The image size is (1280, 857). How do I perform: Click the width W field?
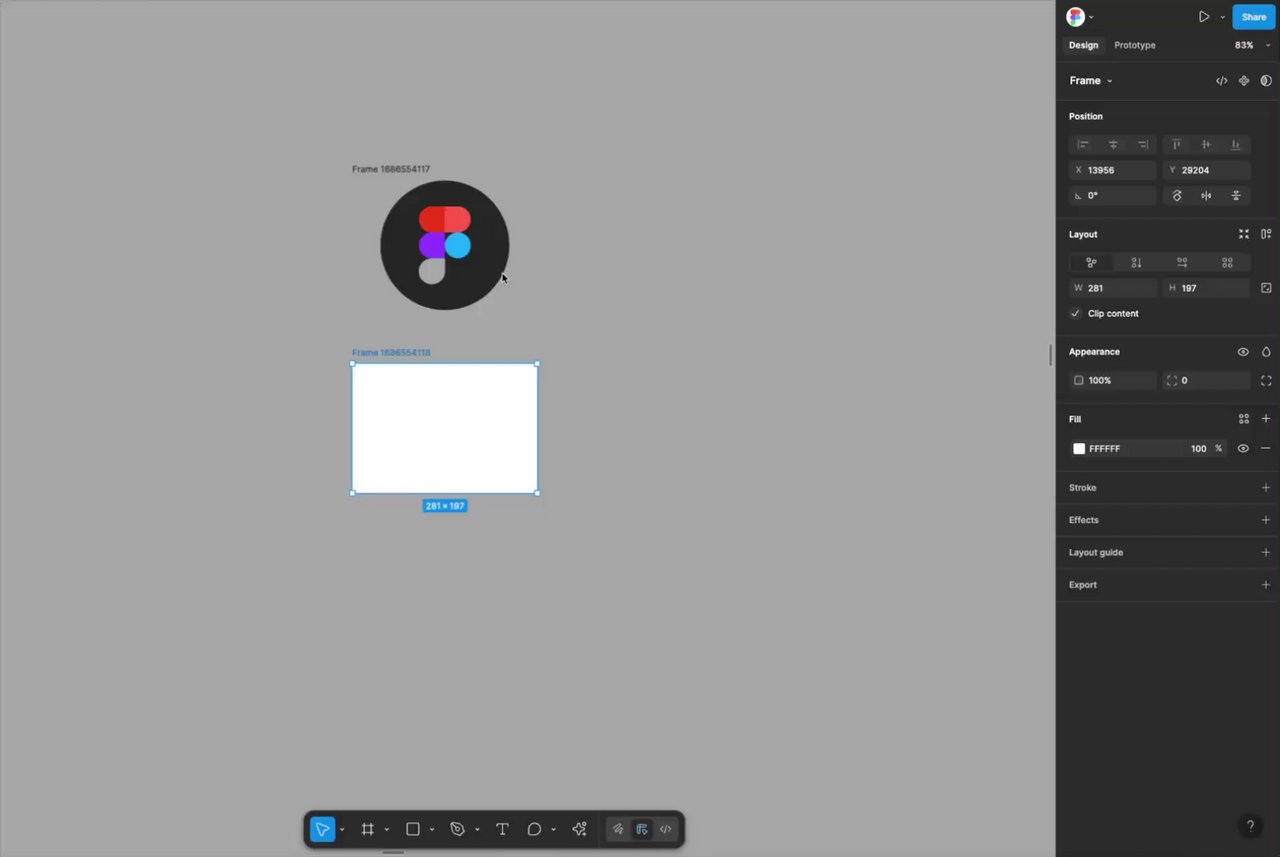(1113, 288)
